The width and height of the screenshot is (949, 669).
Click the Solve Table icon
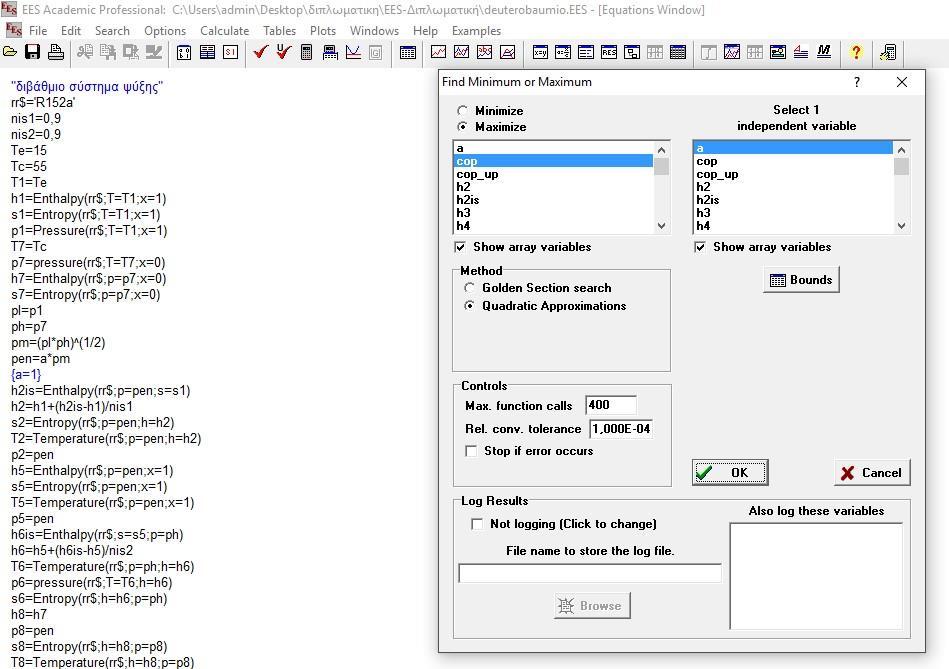(330, 53)
